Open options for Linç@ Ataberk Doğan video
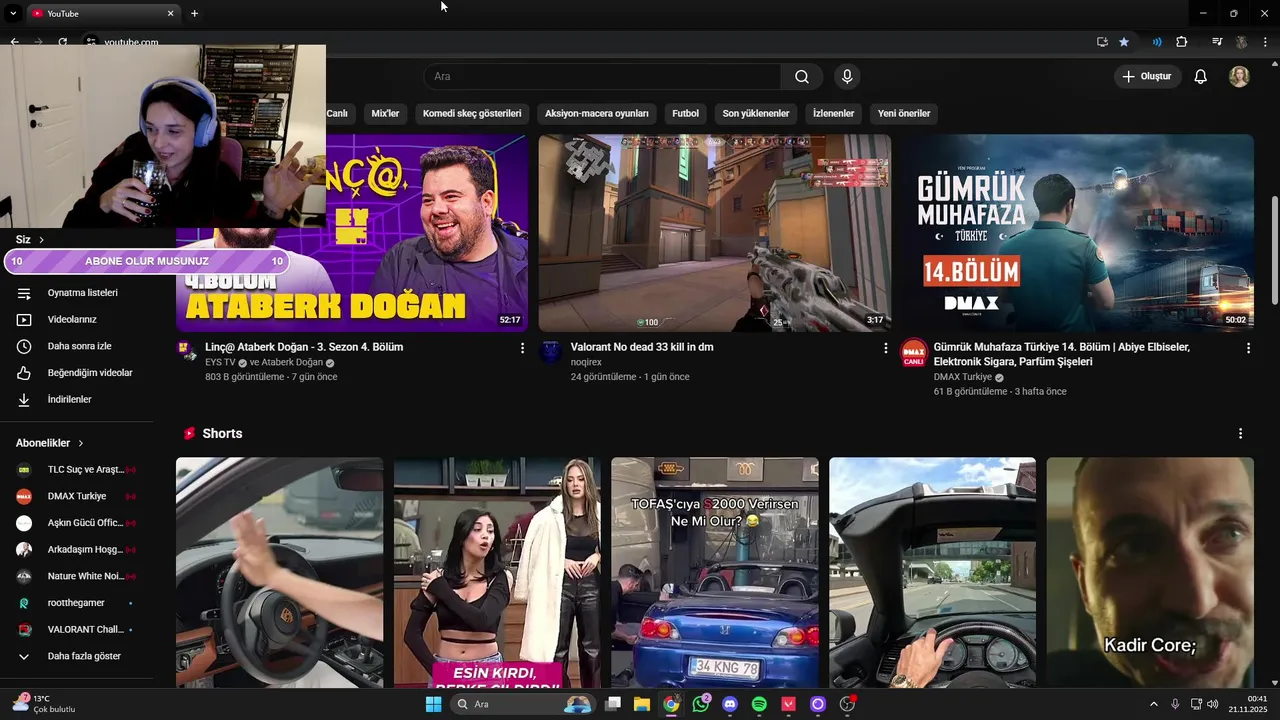 522,348
